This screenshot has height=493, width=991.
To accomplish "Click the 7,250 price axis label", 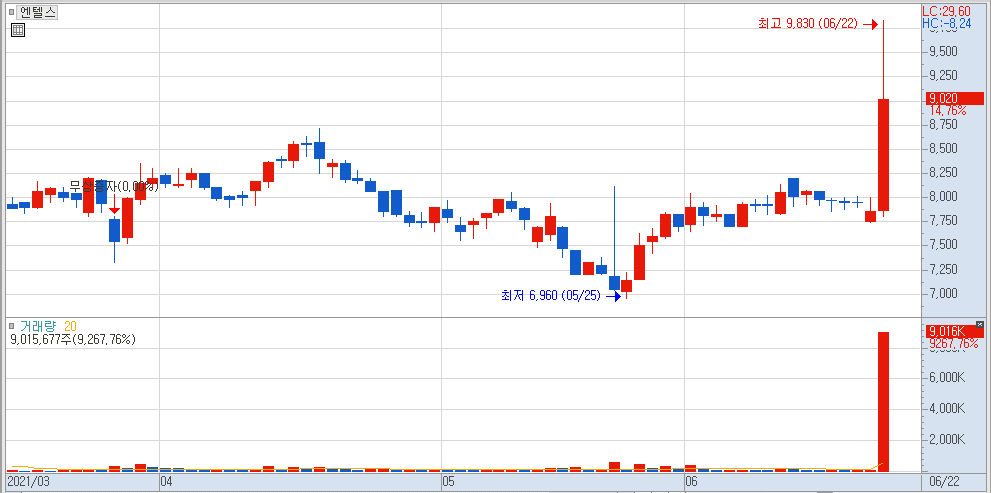I will 944,270.
